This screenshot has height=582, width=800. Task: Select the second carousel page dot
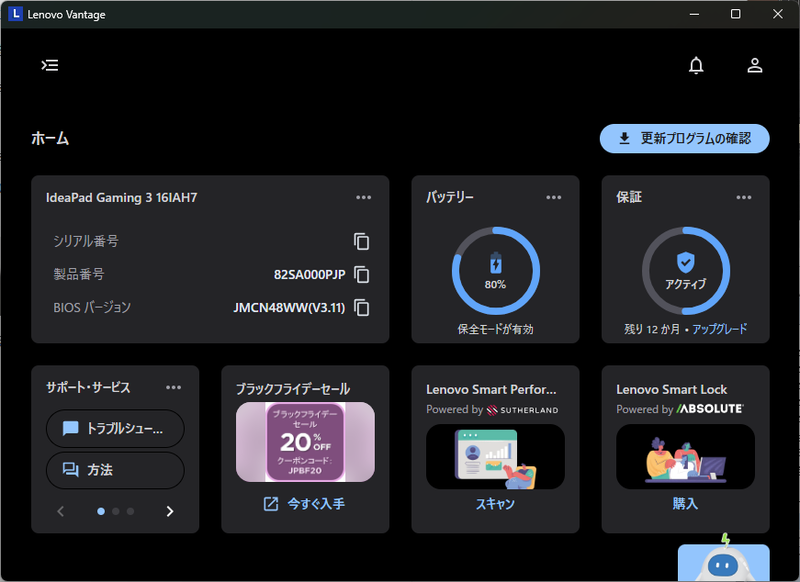[x=116, y=511]
